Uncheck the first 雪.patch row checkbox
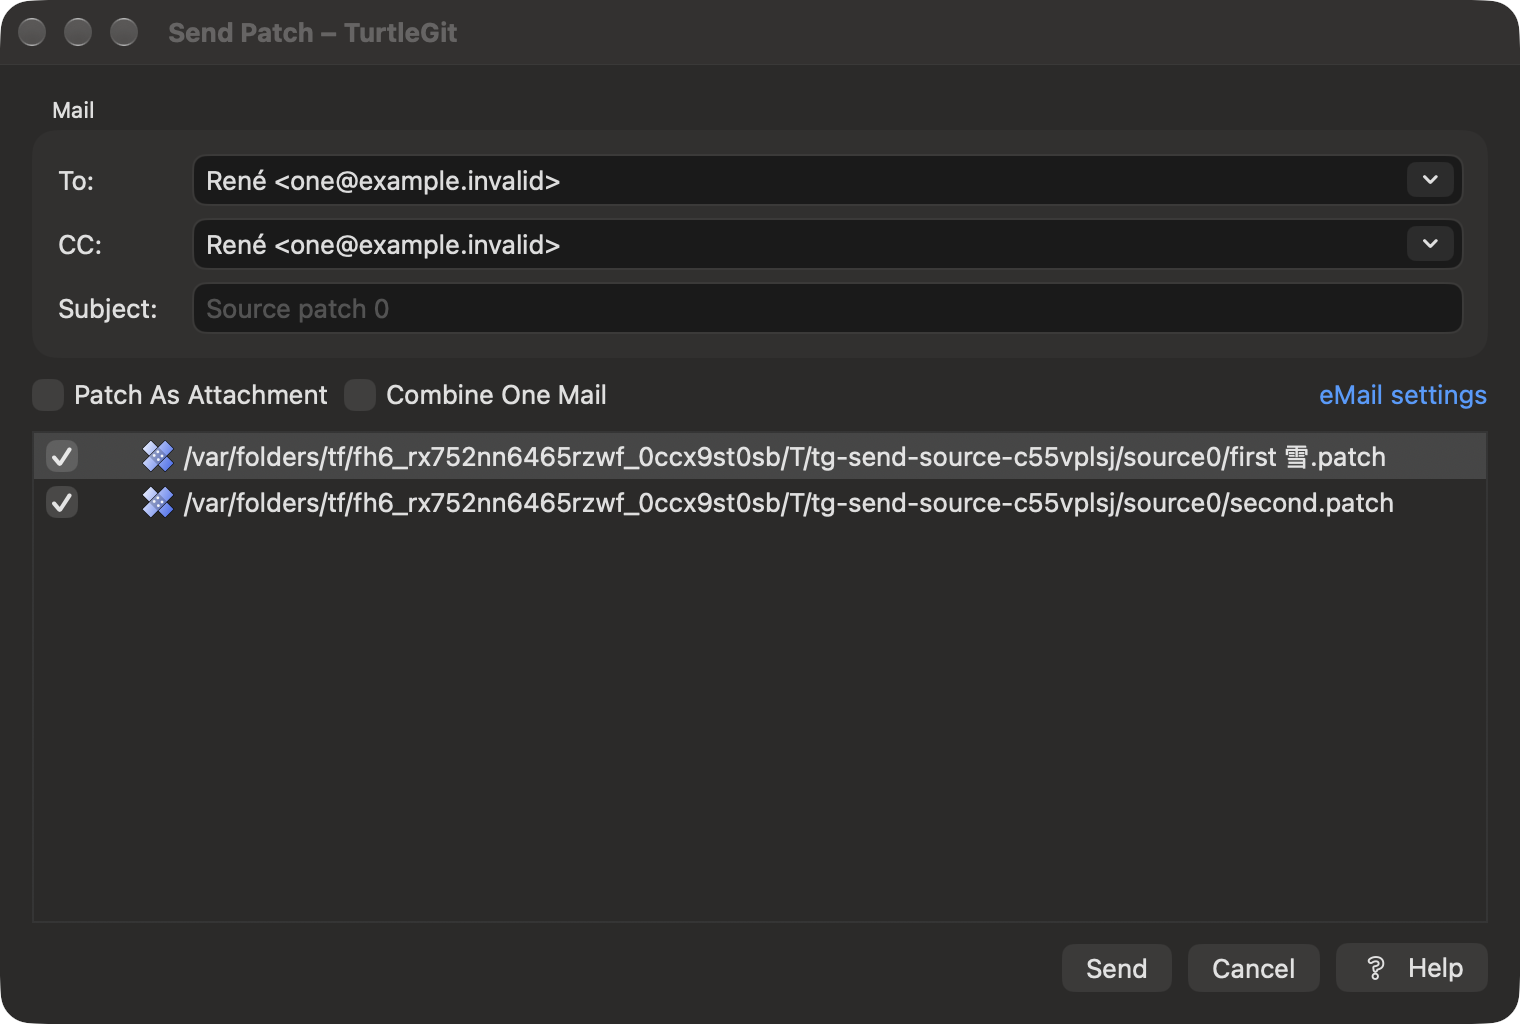This screenshot has height=1024, width=1520. click(62, 456)
